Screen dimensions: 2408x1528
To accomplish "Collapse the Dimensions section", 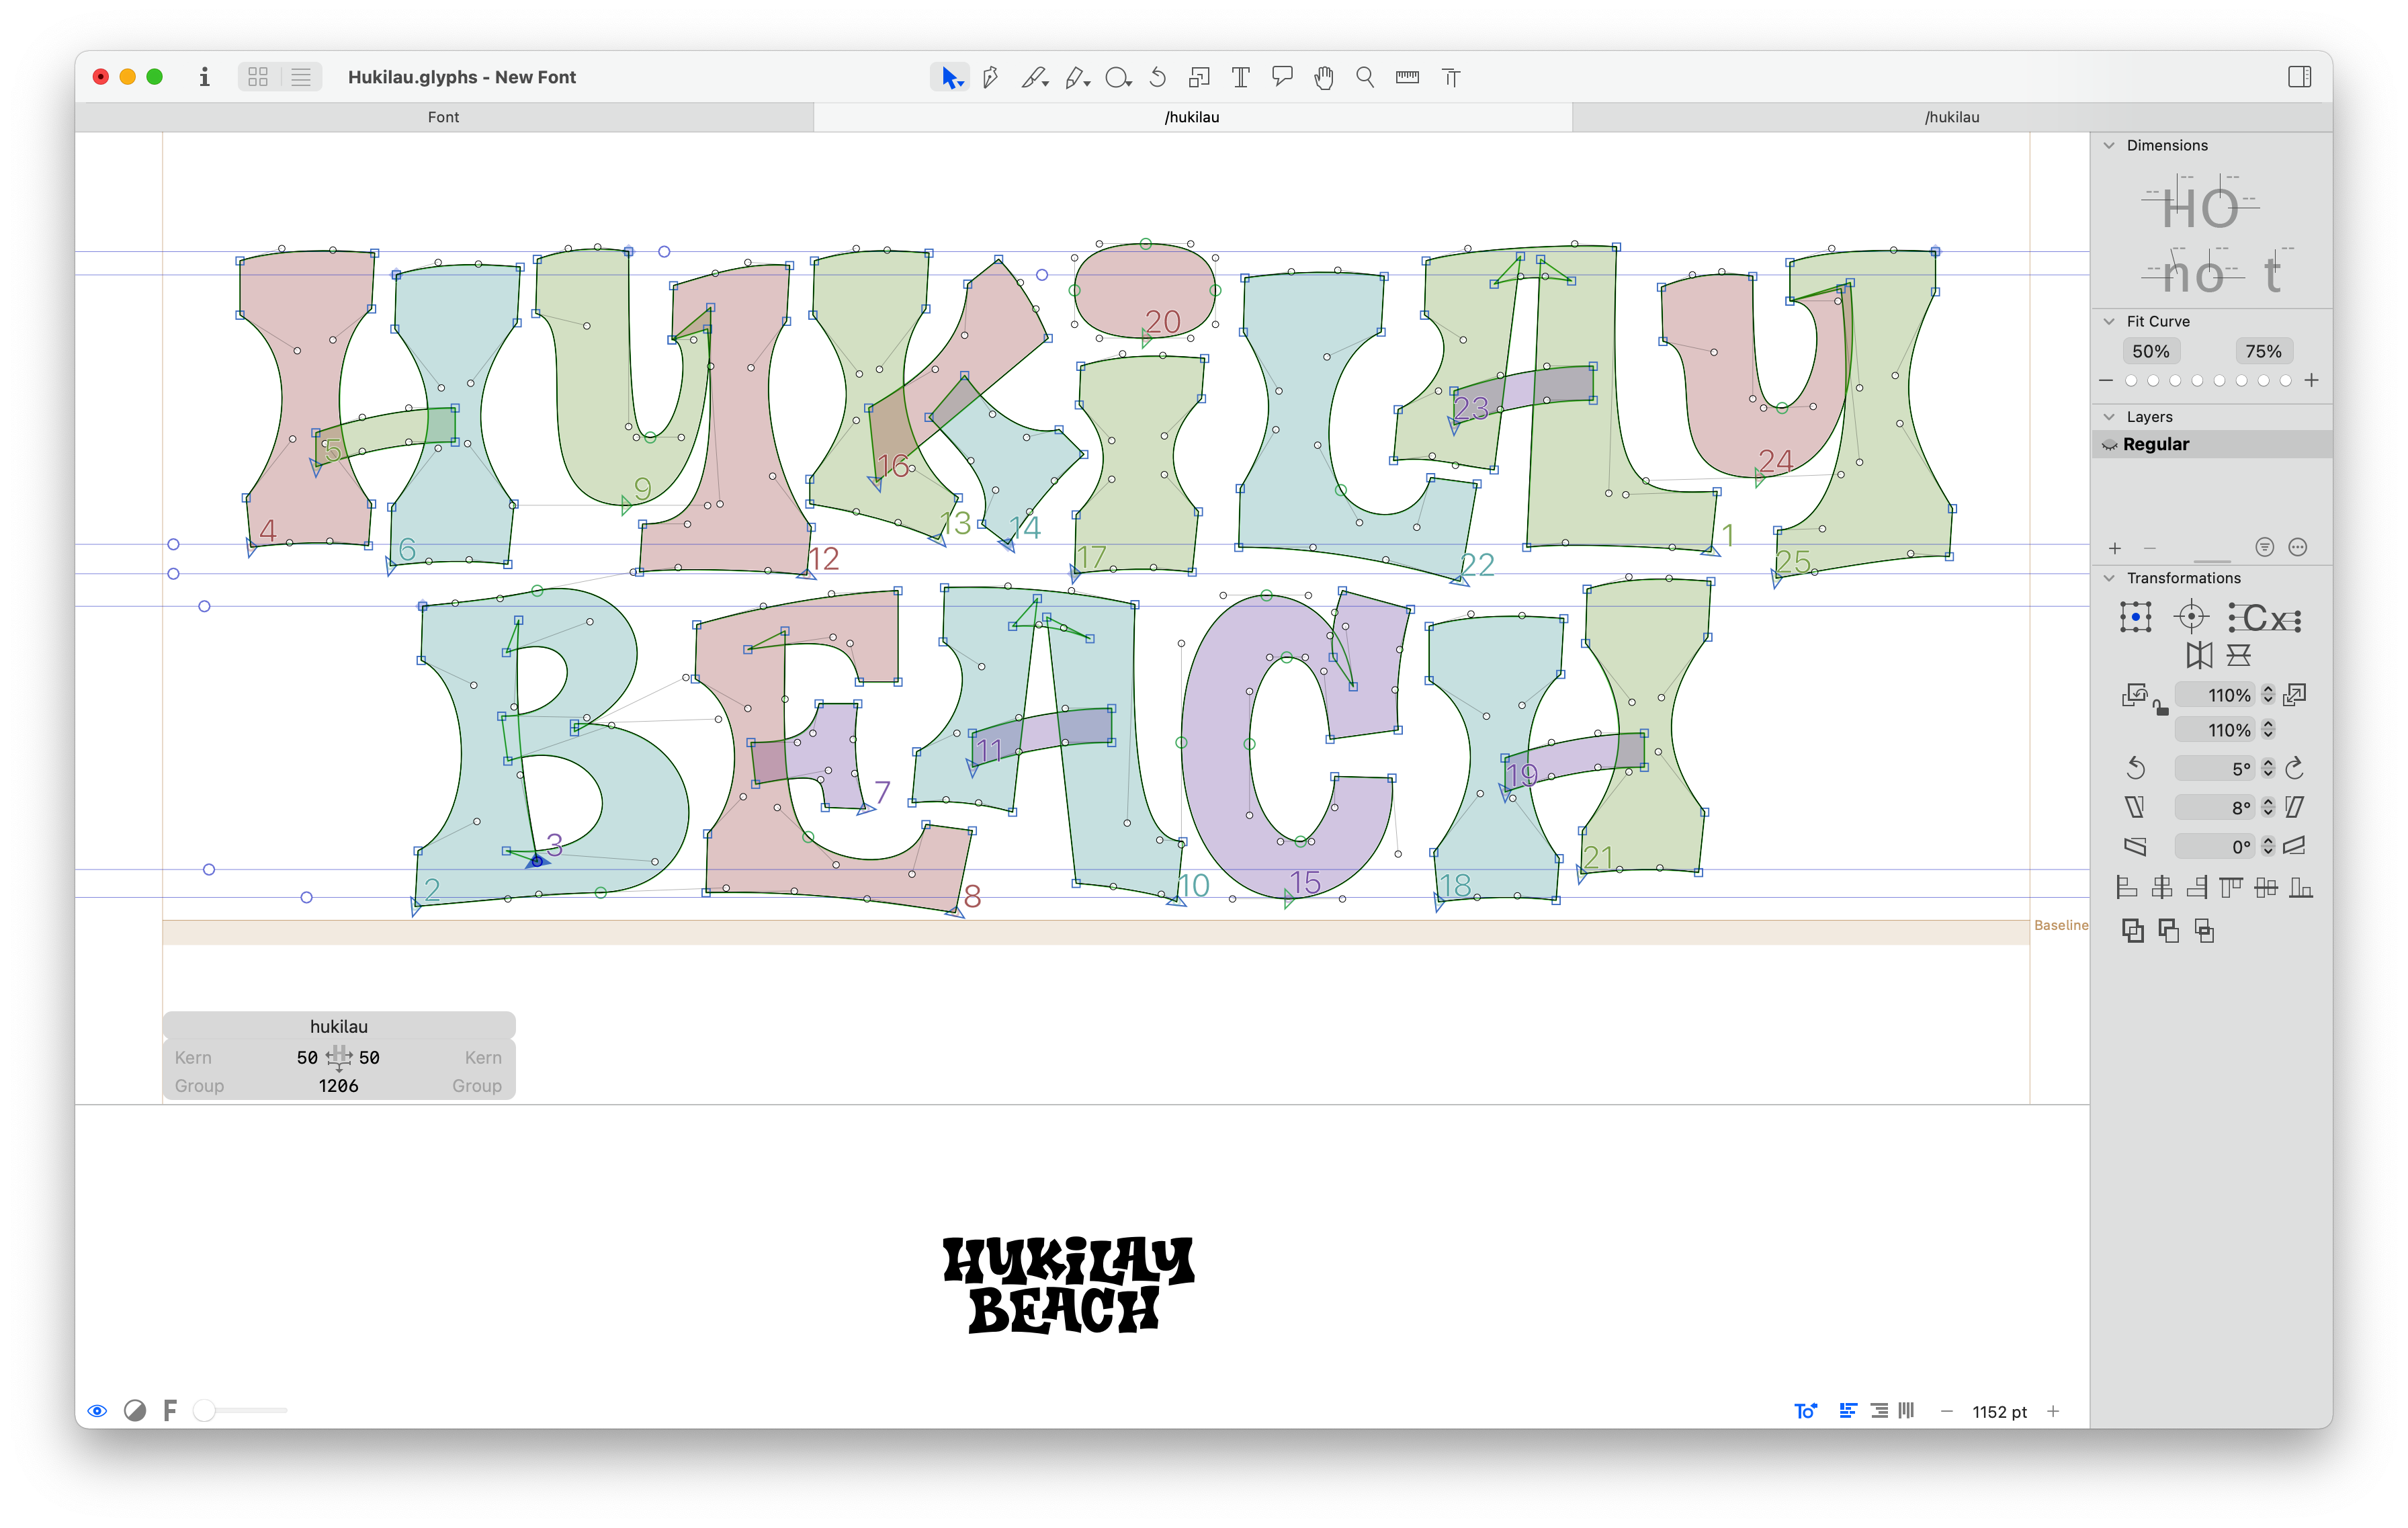I will [x=2109, y=145].
